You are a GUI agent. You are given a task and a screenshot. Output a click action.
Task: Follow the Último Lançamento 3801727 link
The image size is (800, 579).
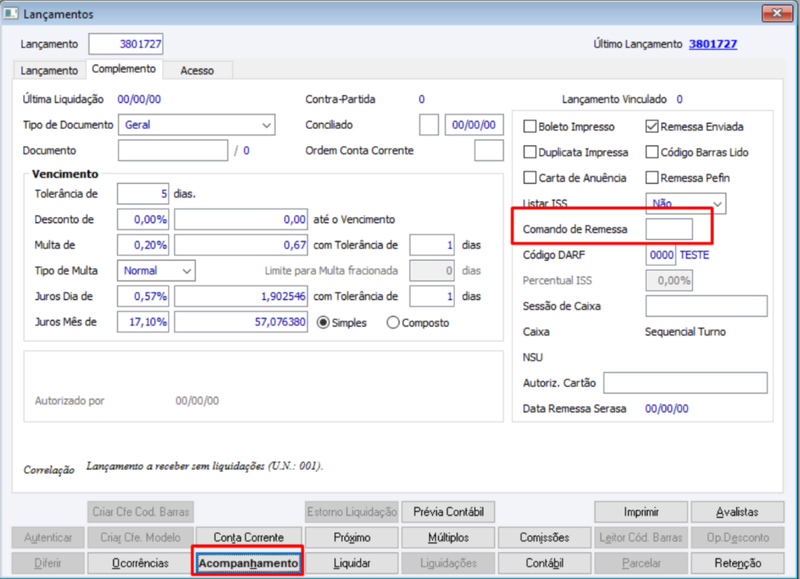(x=713, y=44)
